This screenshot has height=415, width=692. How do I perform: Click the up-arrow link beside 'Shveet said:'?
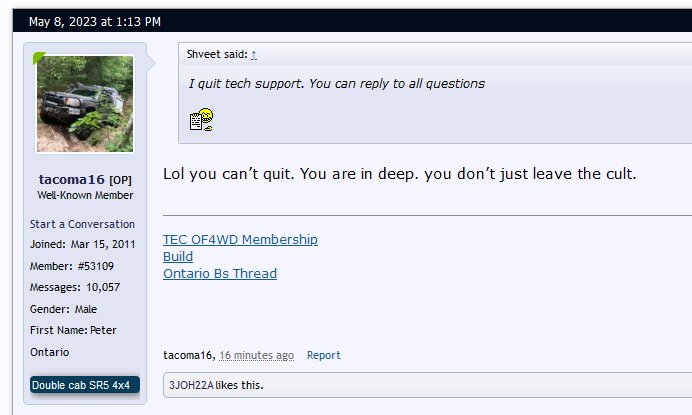[254, 55]
